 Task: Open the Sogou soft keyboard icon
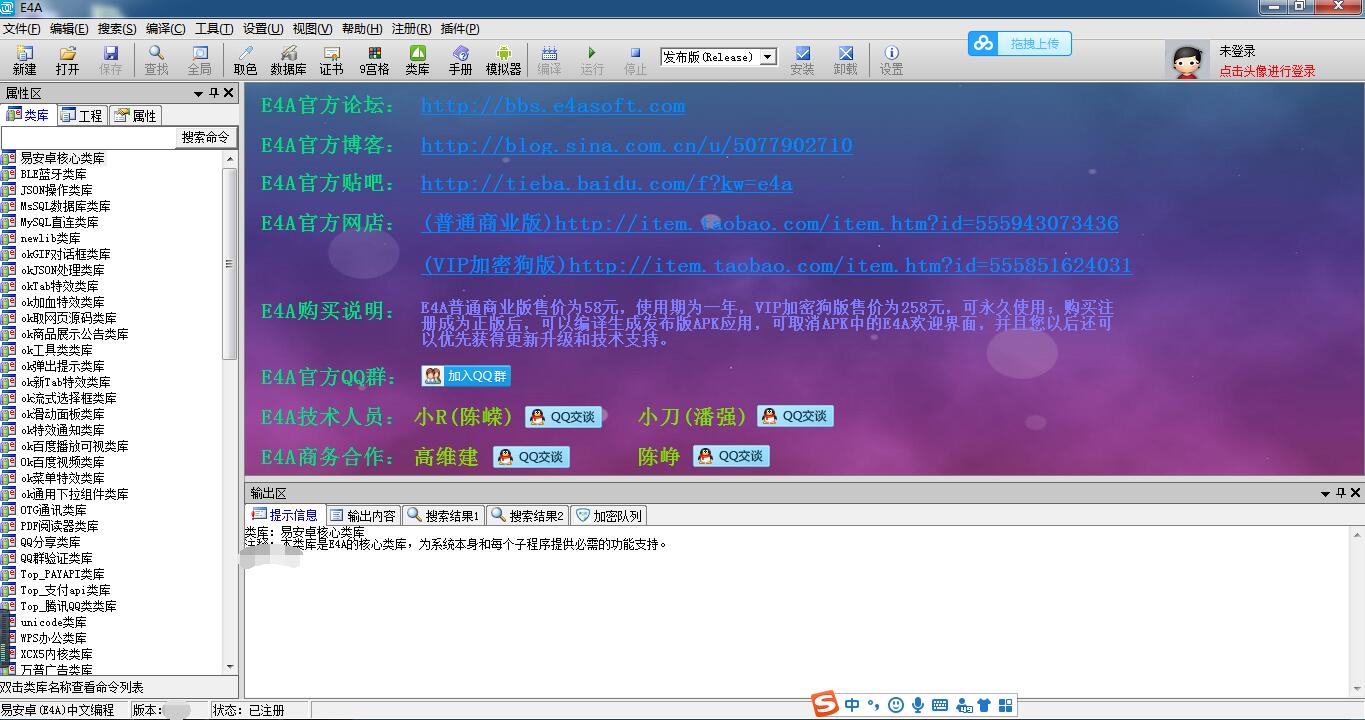click(940, 705)
